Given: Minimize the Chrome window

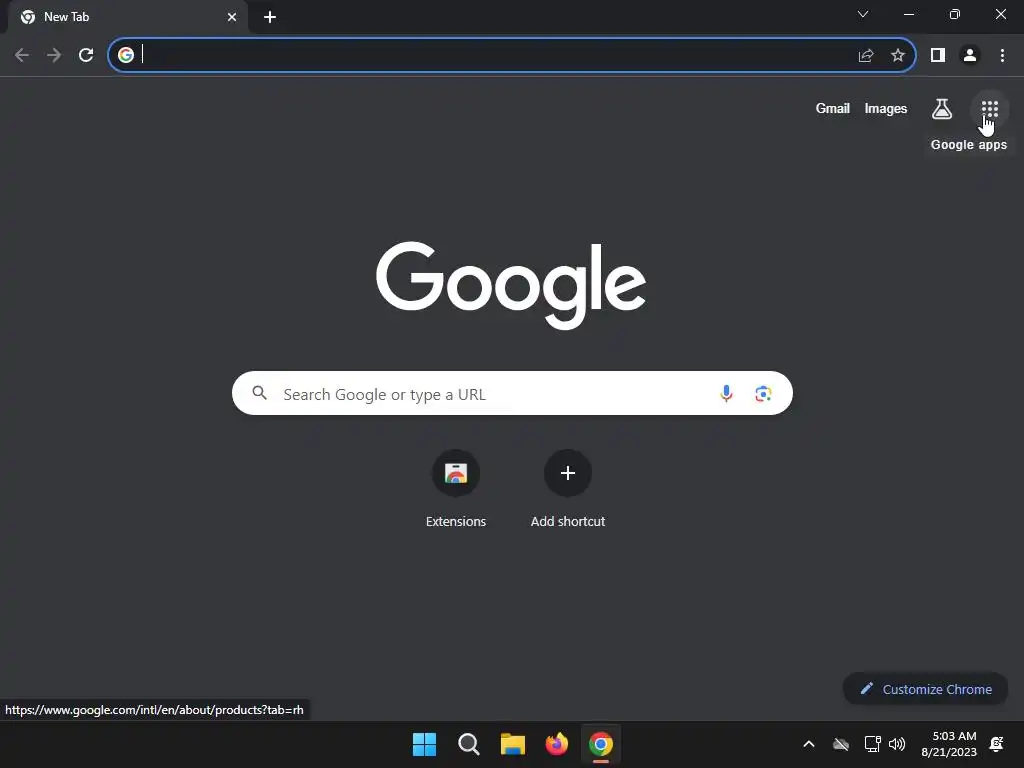Looking at the screenshot, I should pyautogui.click(x=908, y=14).
